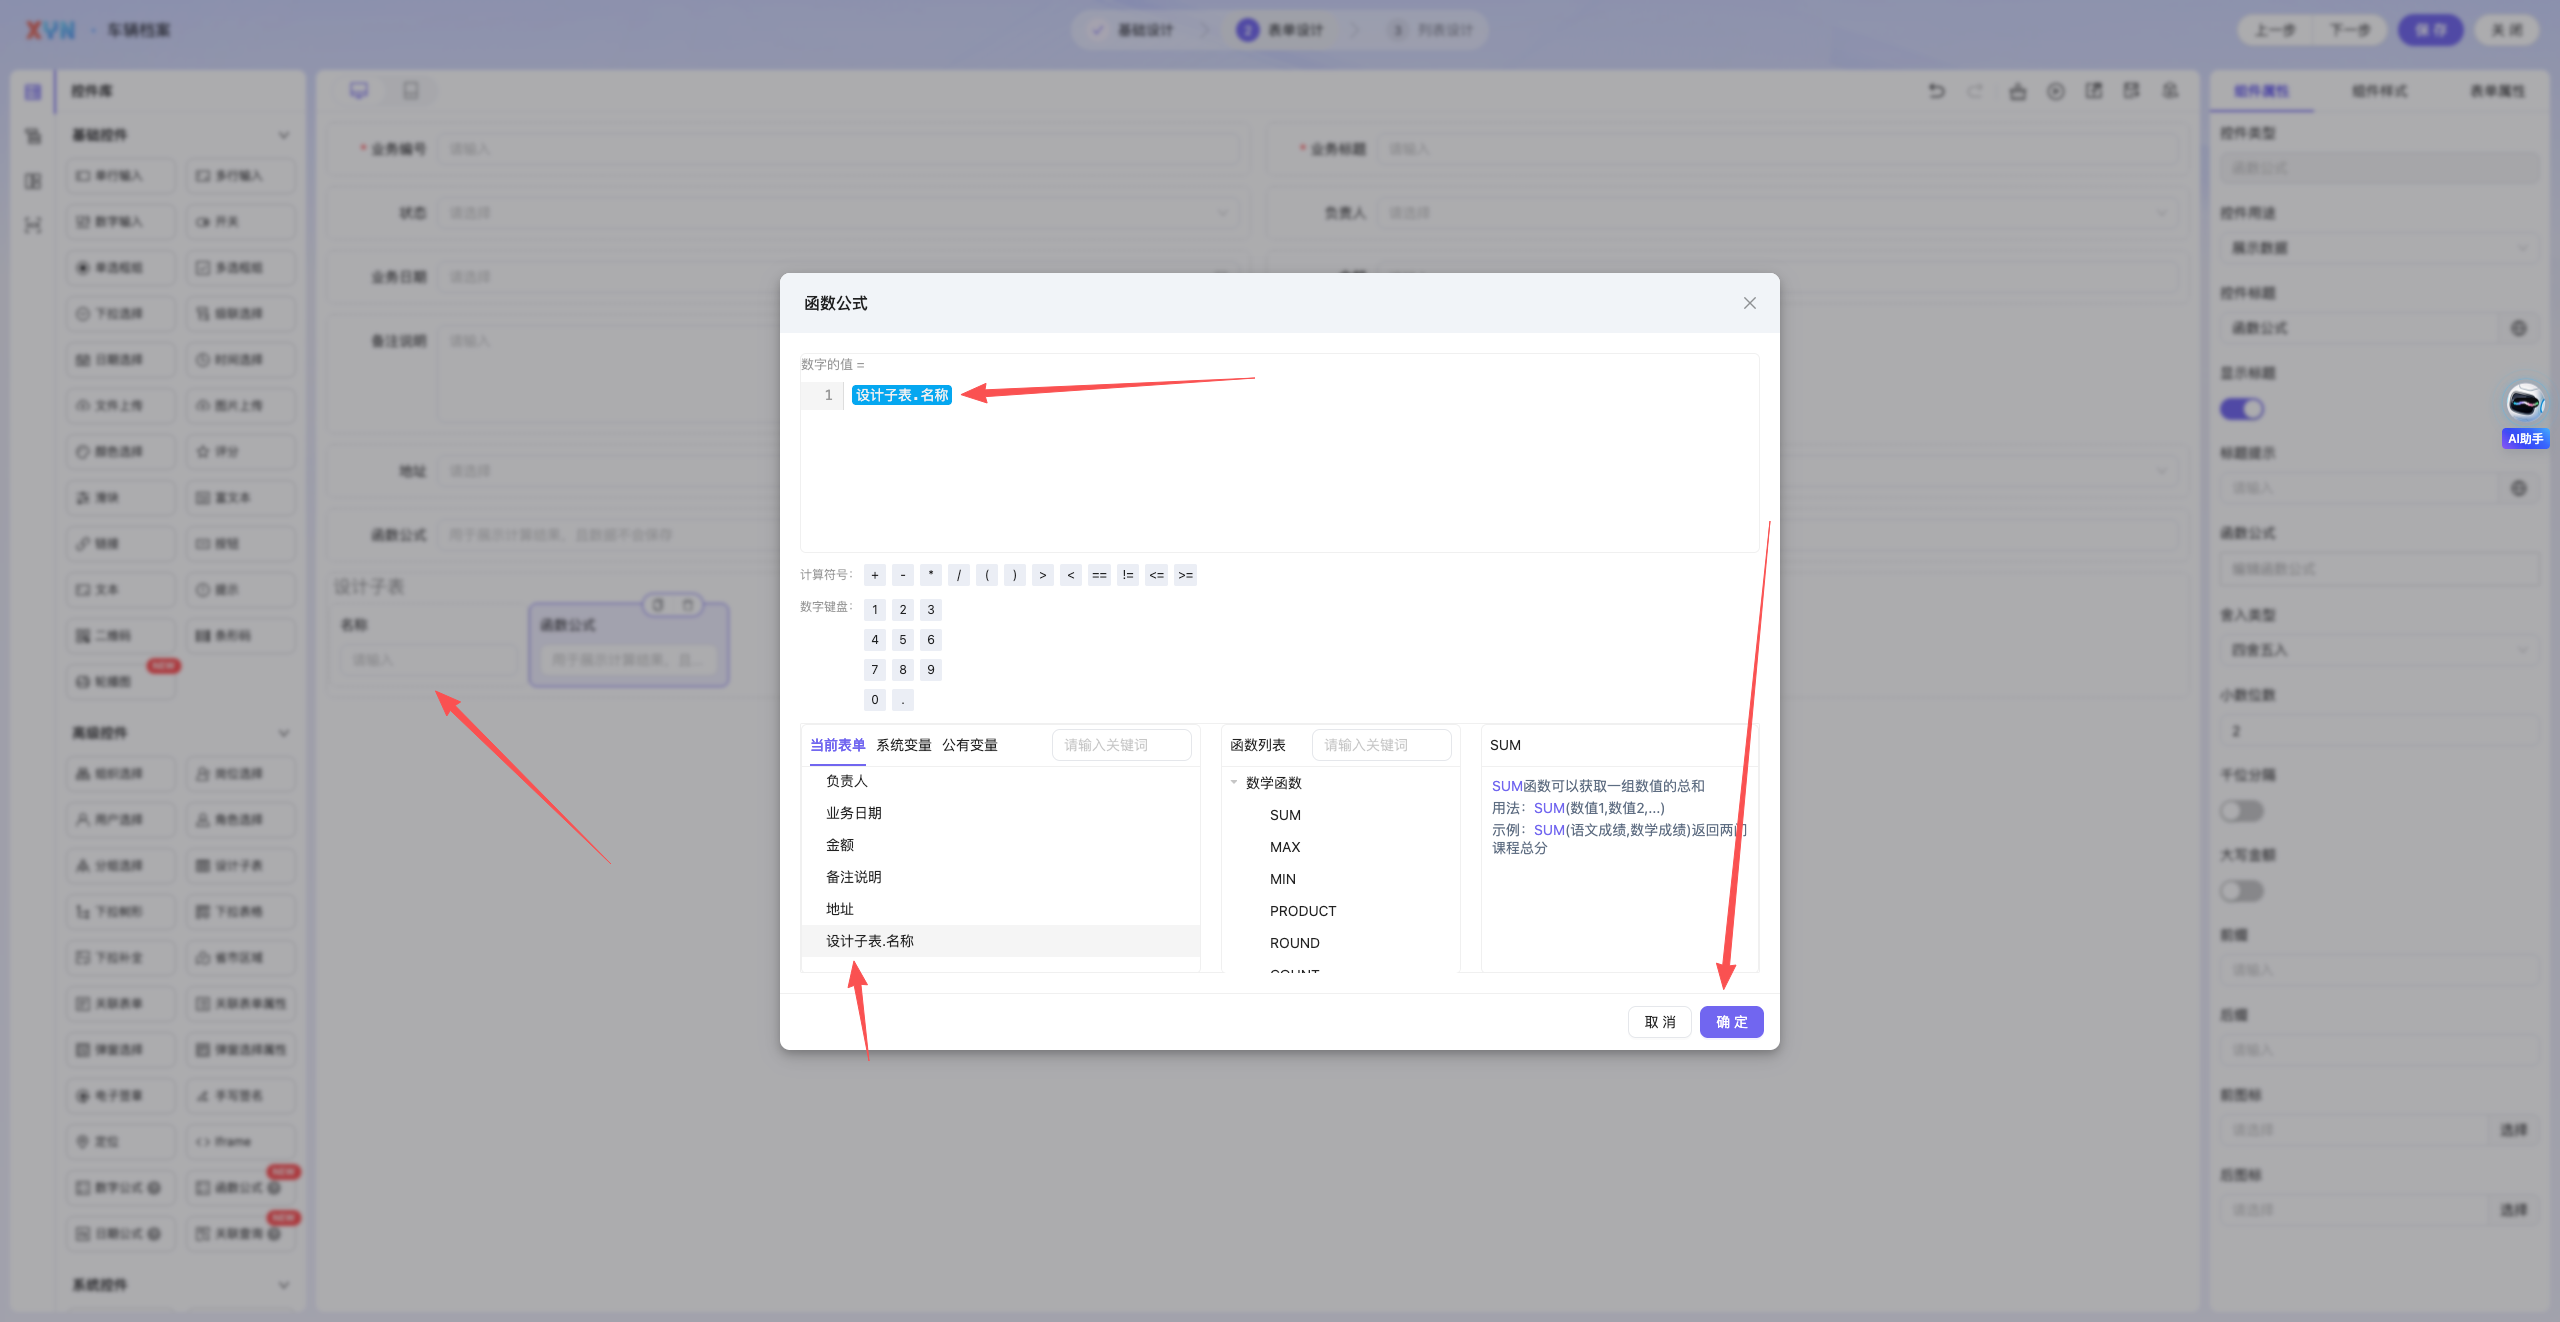This screenshot has width=2560, height=1322.
Task: Choose the 备注说明 field variable
Action: 1001,877
